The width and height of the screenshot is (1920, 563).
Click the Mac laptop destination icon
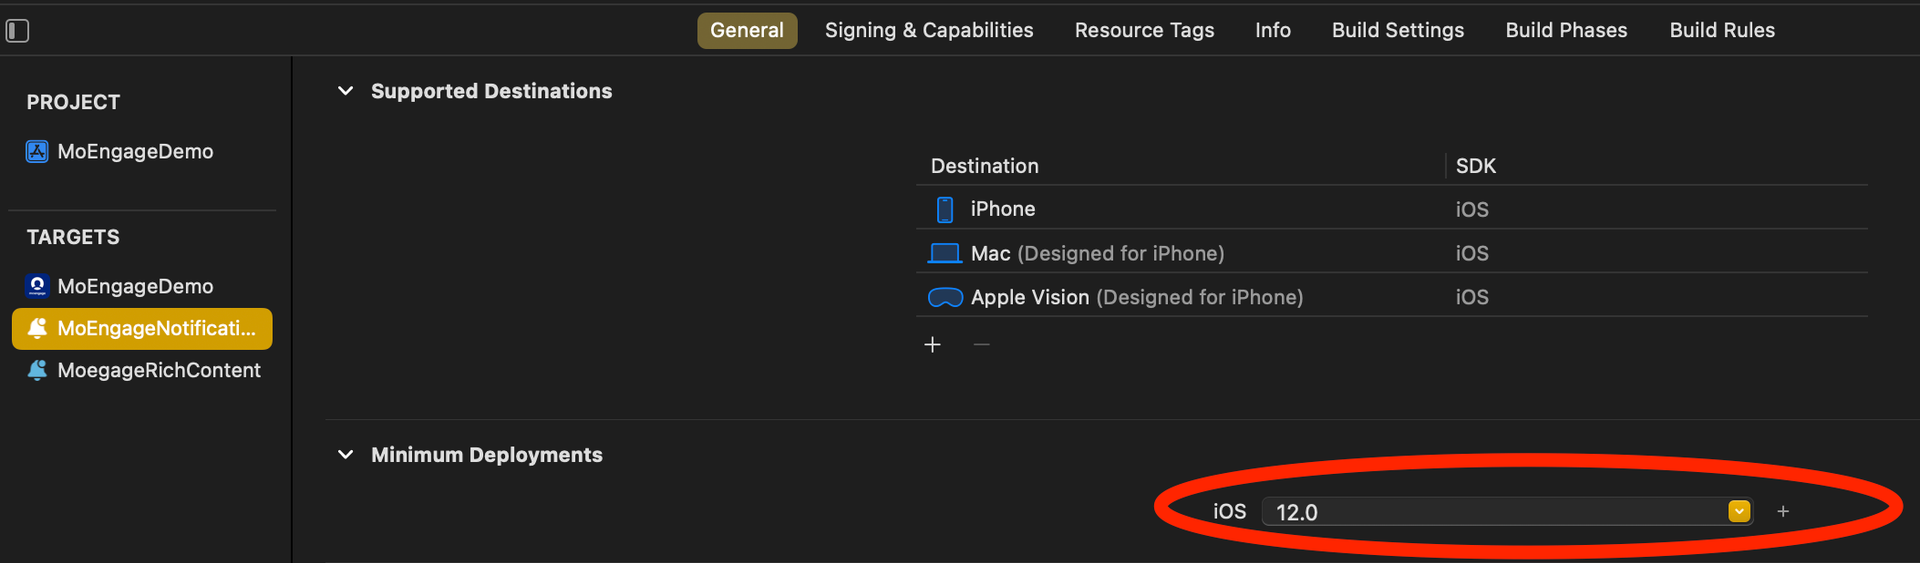944,254
